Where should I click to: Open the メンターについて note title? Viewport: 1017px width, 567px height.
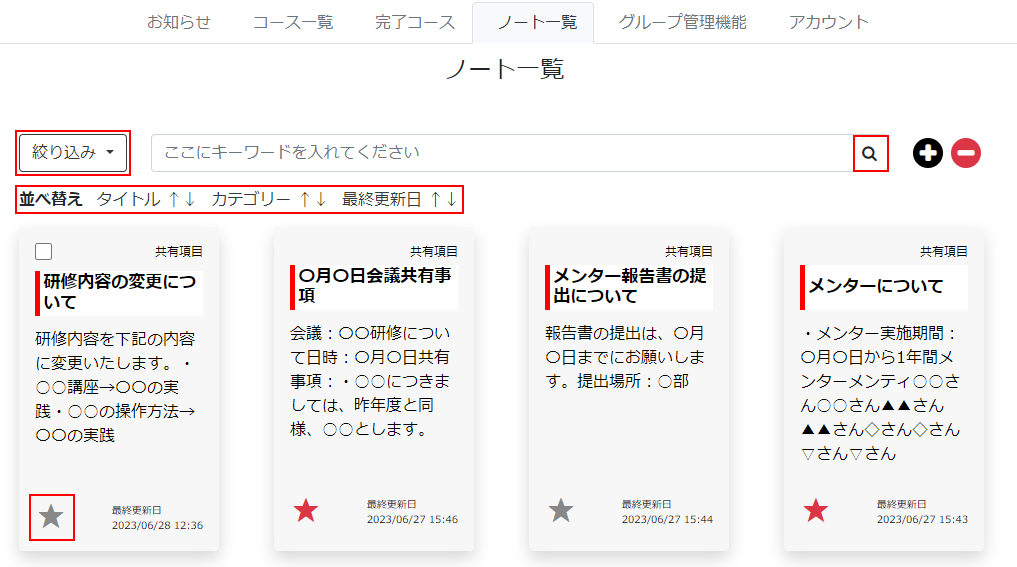875,286
